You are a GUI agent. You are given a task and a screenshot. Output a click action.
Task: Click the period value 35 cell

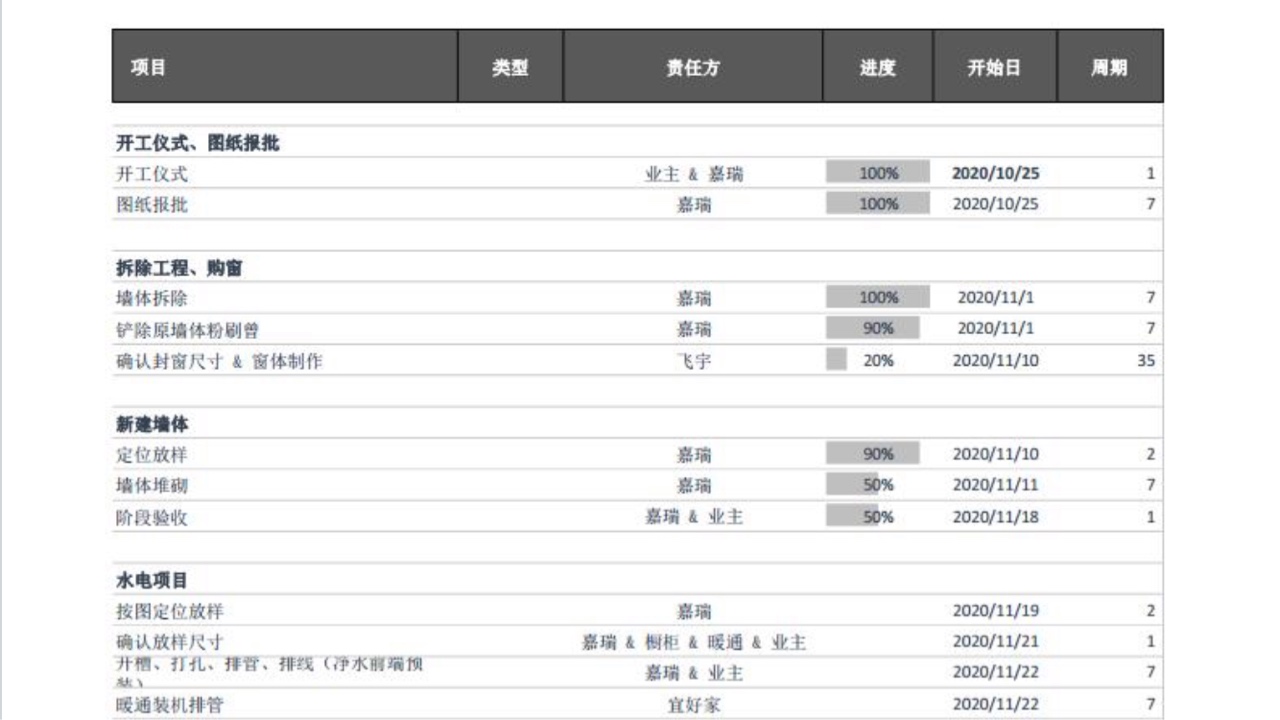1145,360
